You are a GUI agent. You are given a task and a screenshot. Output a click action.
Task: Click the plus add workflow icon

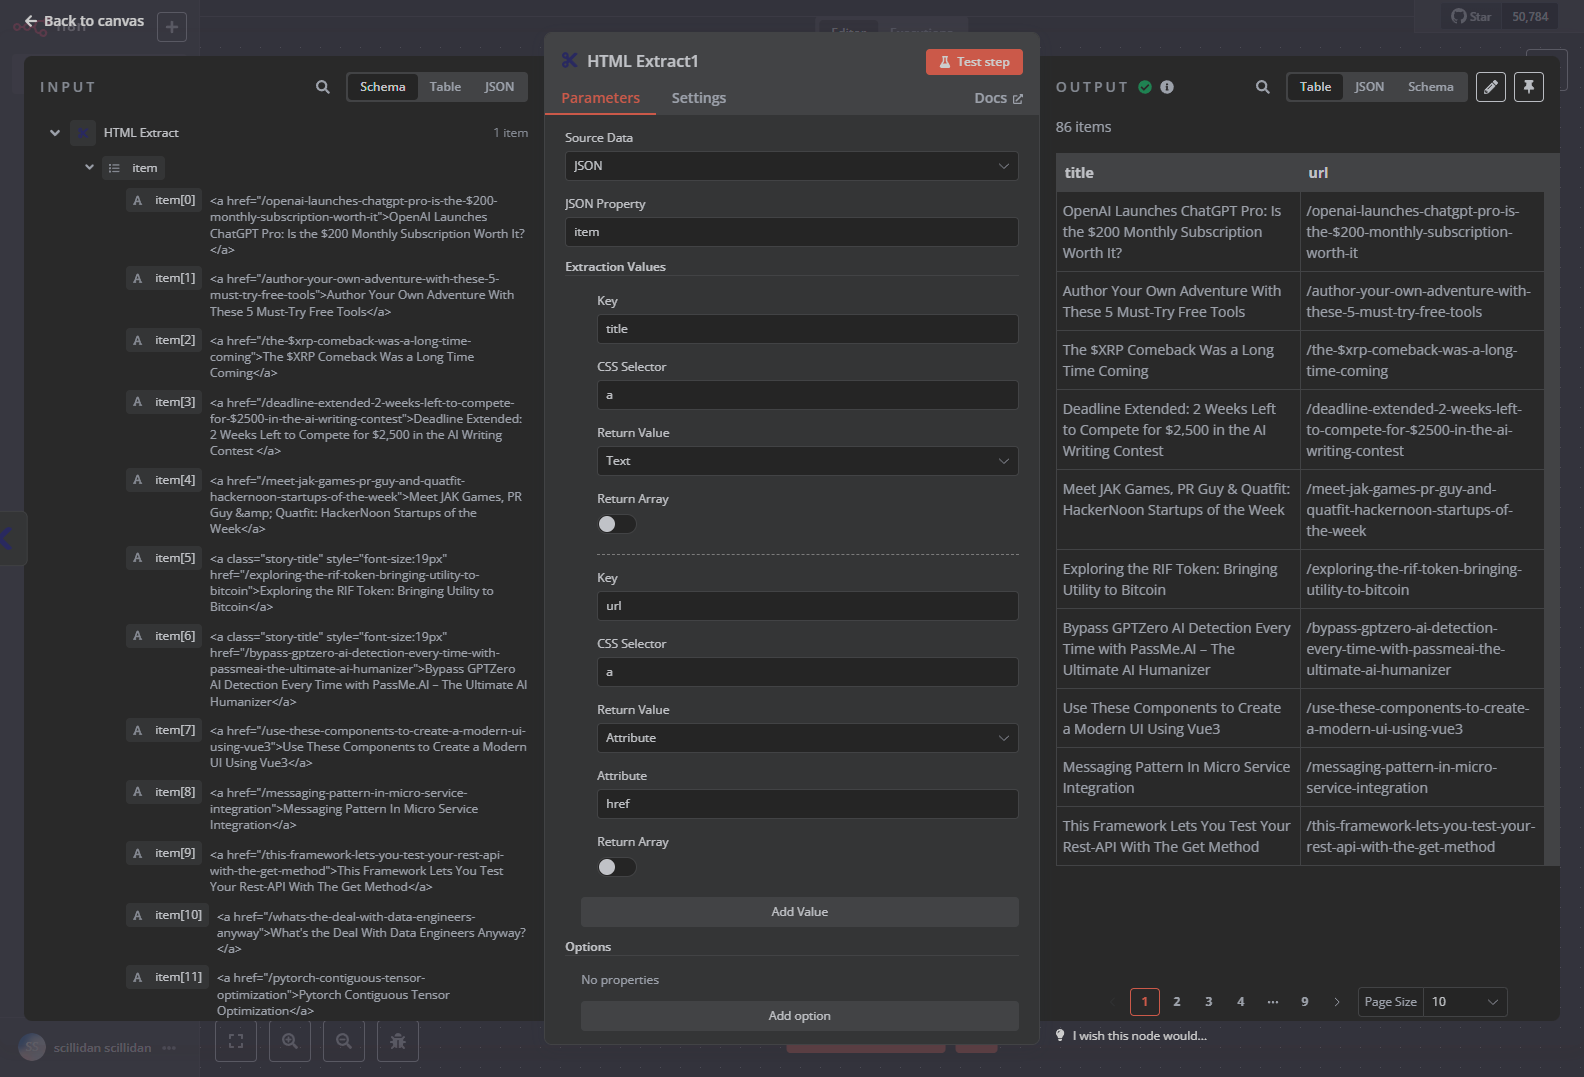click(x=172, y=27)
